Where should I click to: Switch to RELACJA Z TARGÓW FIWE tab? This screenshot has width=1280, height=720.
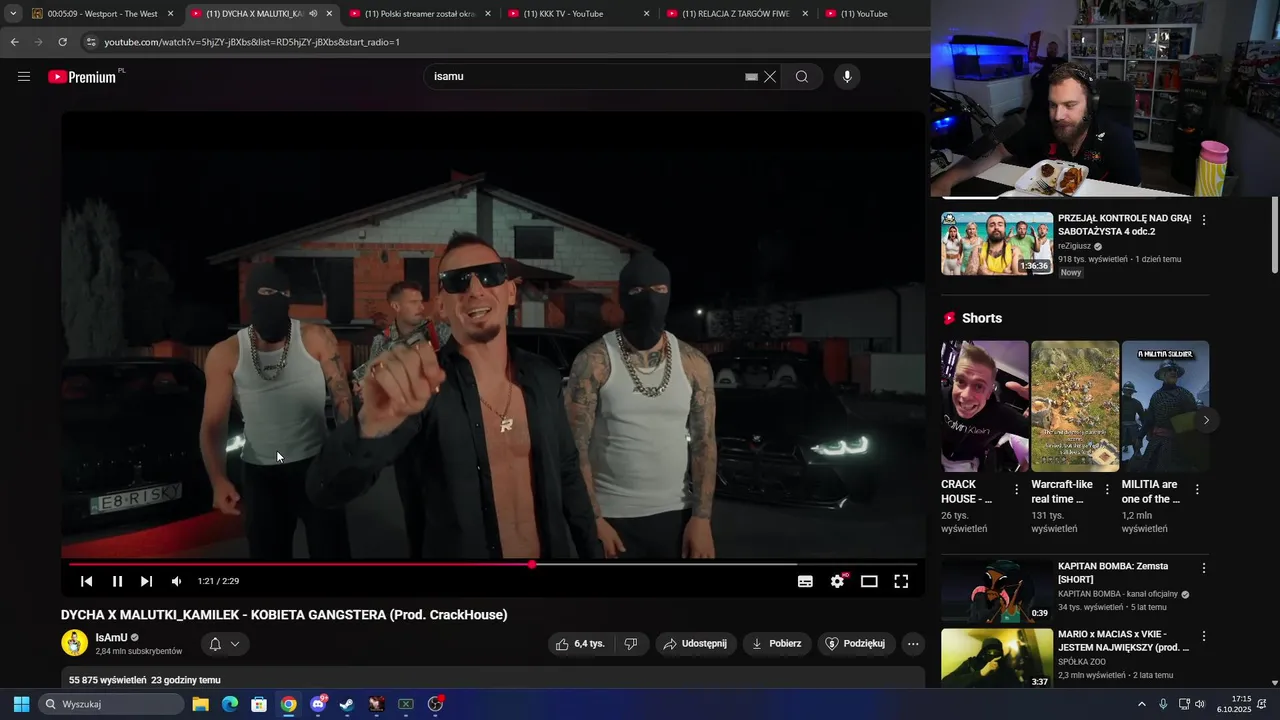736,14
